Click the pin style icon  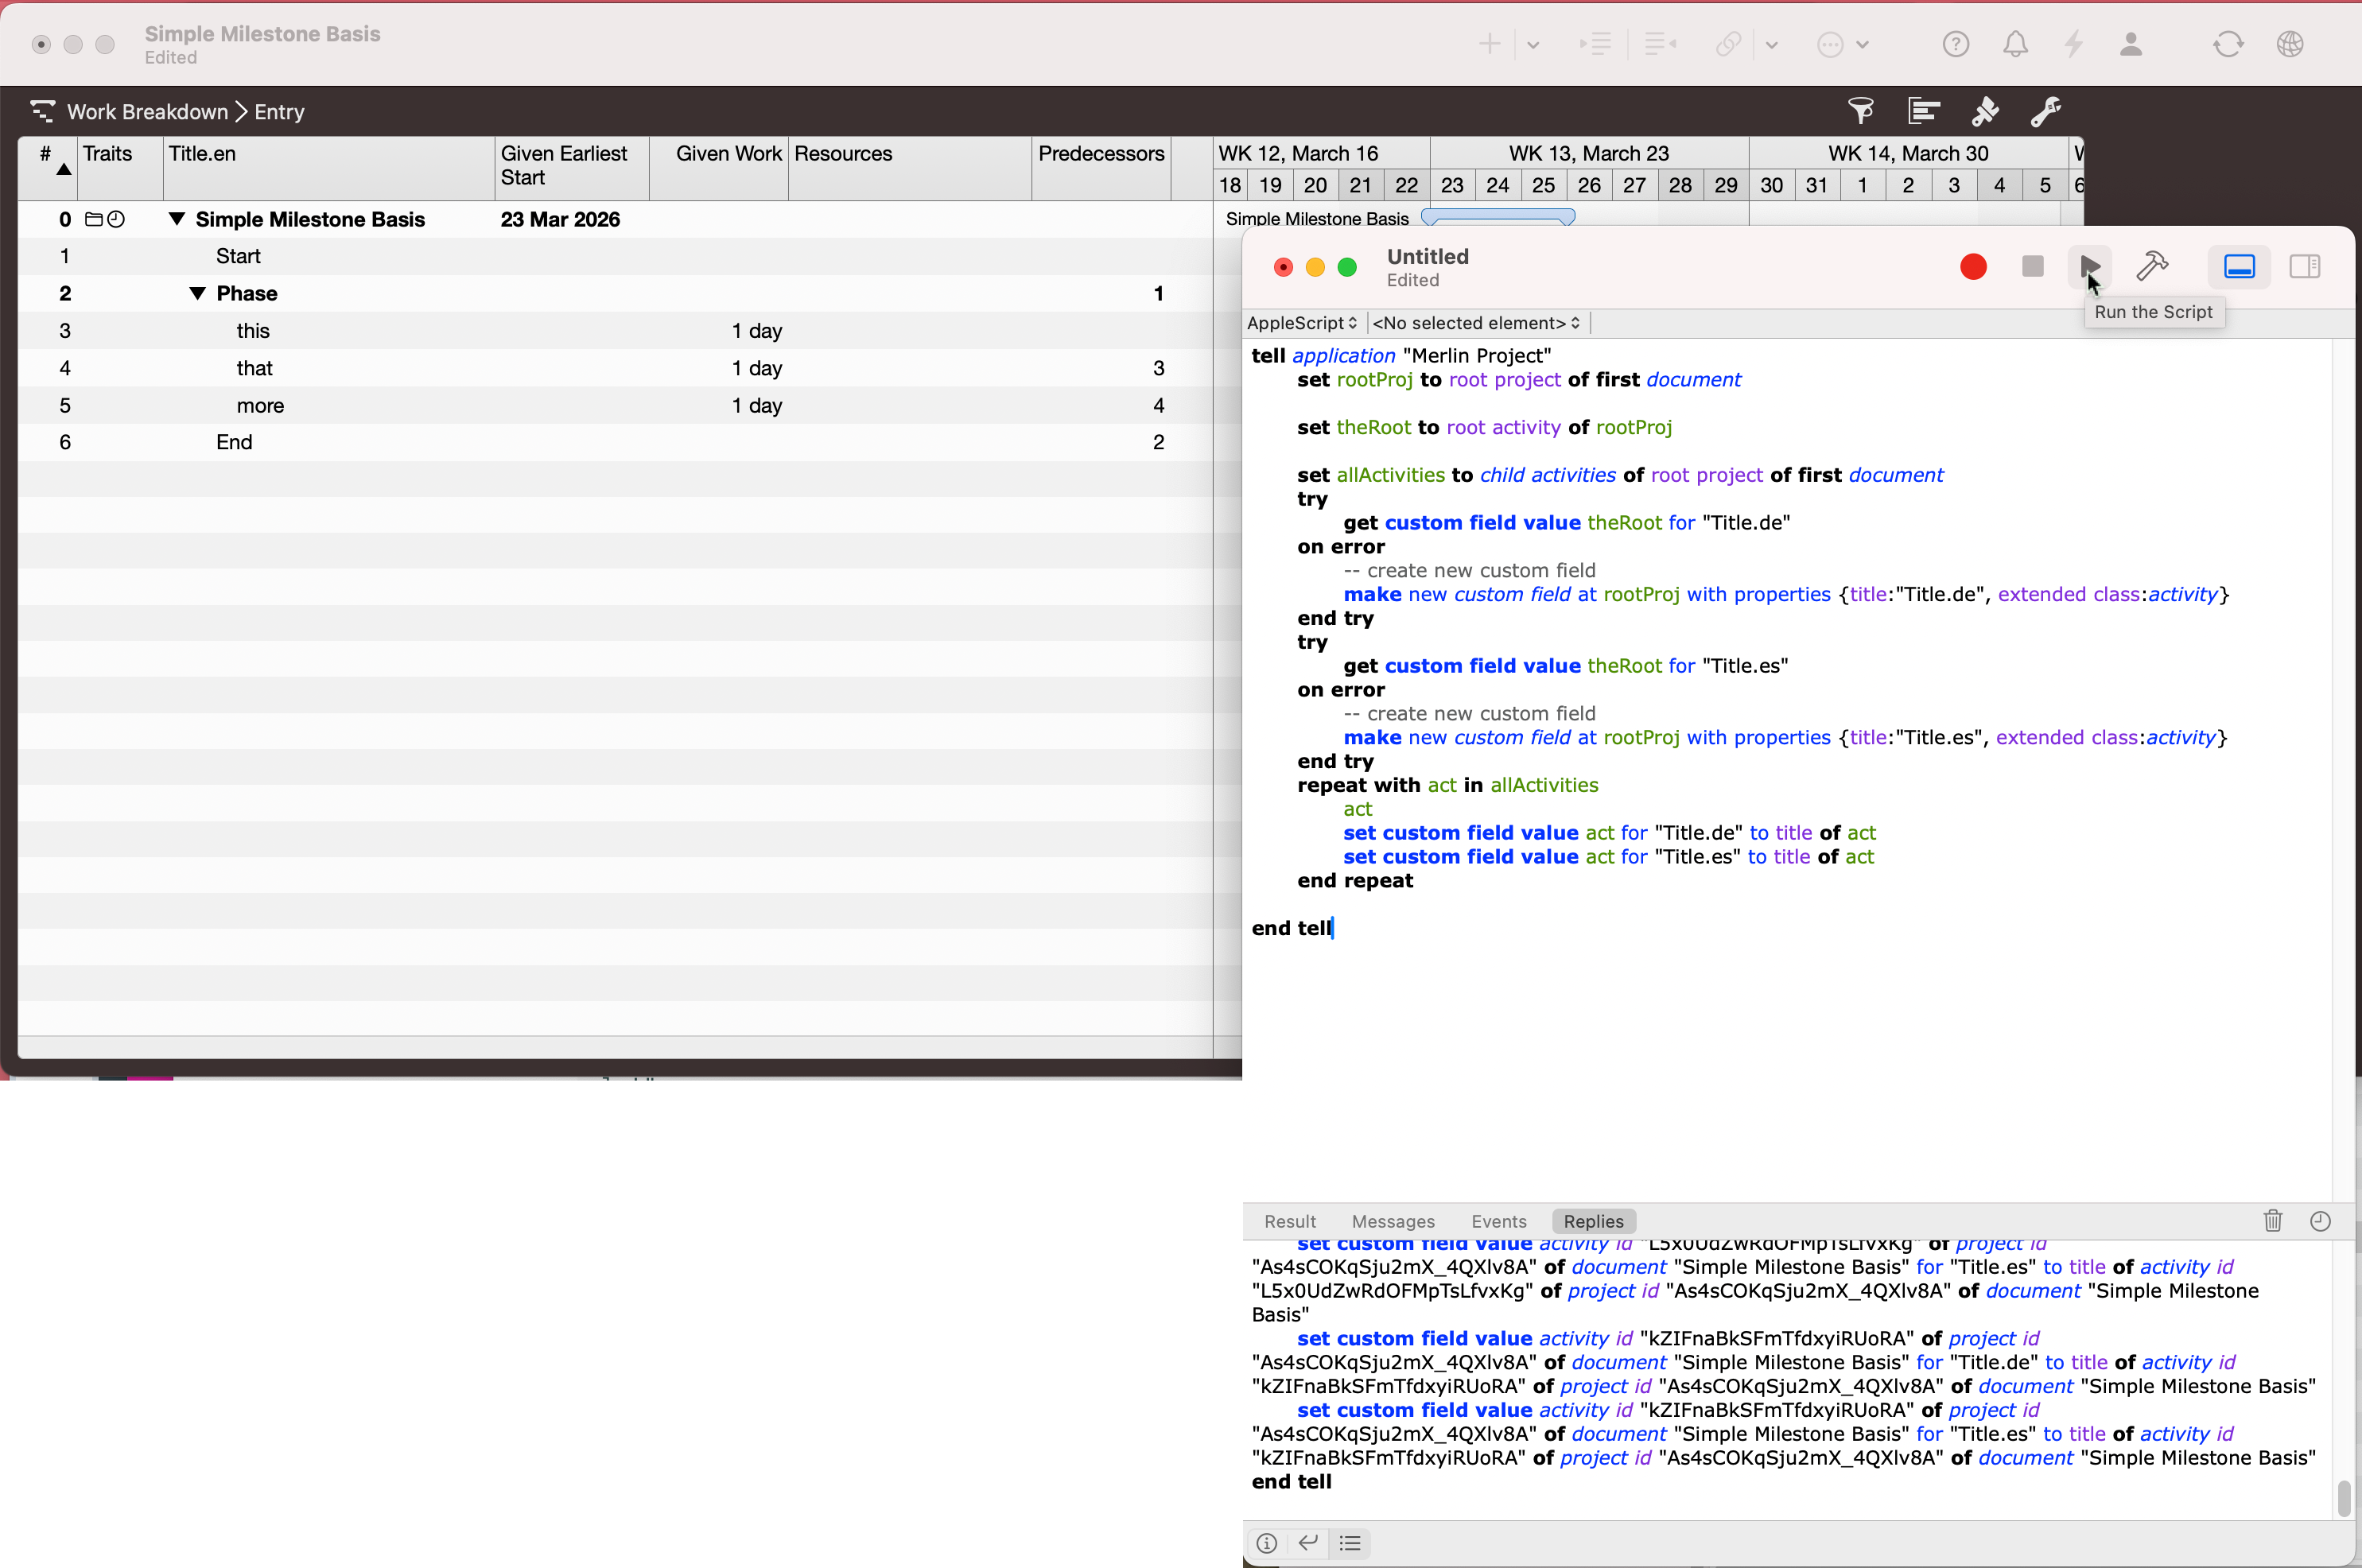pyautogui.click(x=1984, y=111)
